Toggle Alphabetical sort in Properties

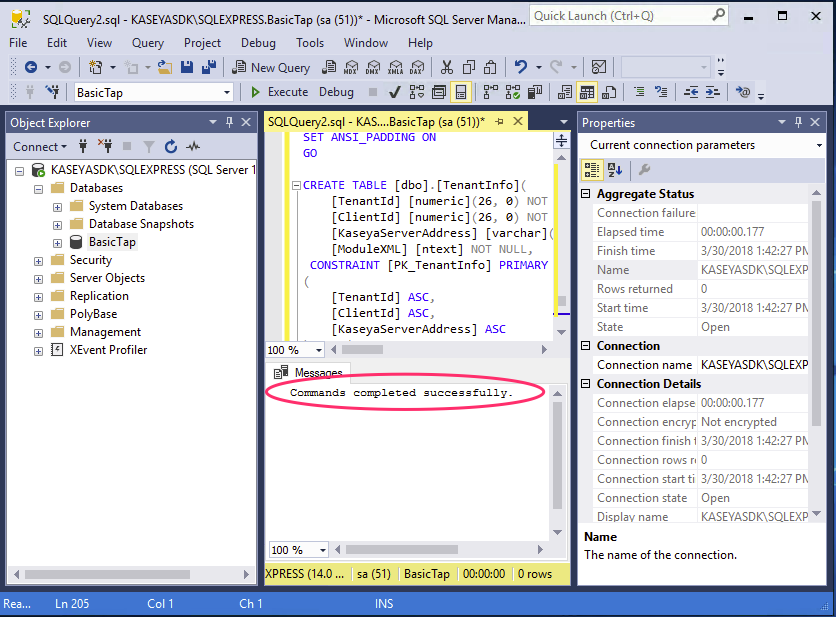pos(615,170)
